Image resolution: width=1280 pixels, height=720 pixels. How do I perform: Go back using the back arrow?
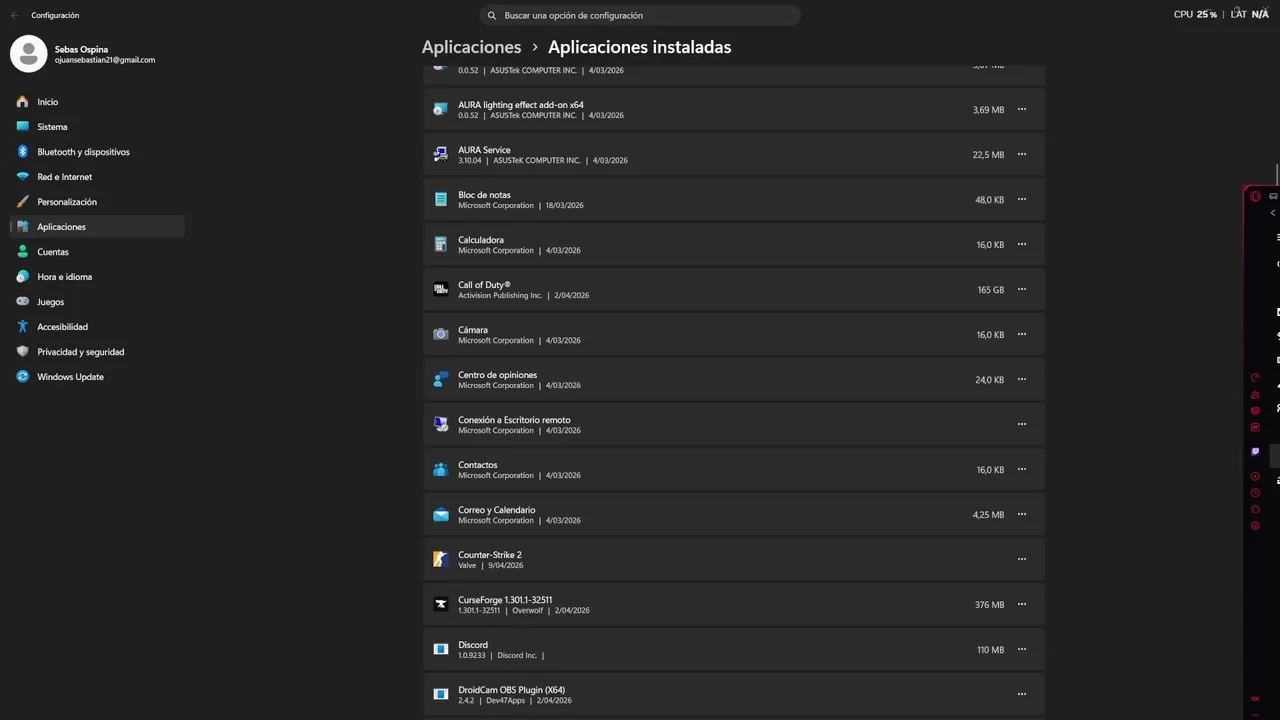pyautogui.click(x=14, y=15)
